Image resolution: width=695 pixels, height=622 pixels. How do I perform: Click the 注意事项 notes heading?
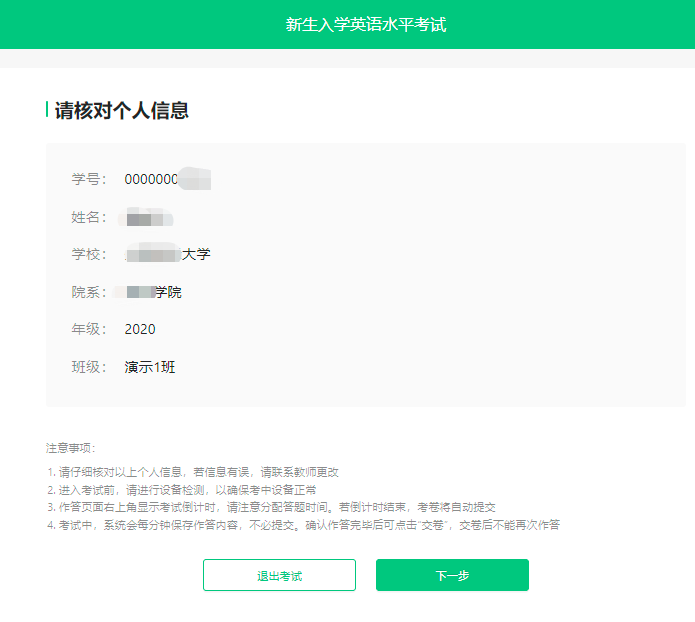tap(71, 448)
